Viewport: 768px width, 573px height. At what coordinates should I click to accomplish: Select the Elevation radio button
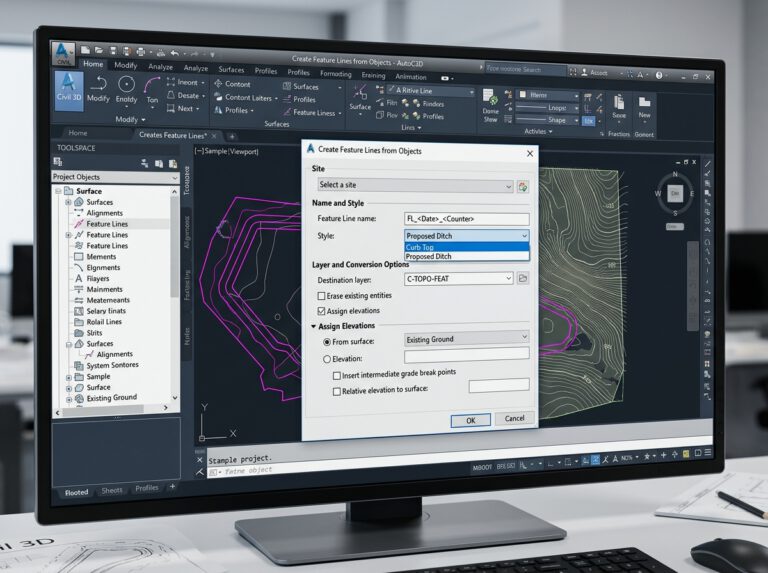tap(327, 359)
